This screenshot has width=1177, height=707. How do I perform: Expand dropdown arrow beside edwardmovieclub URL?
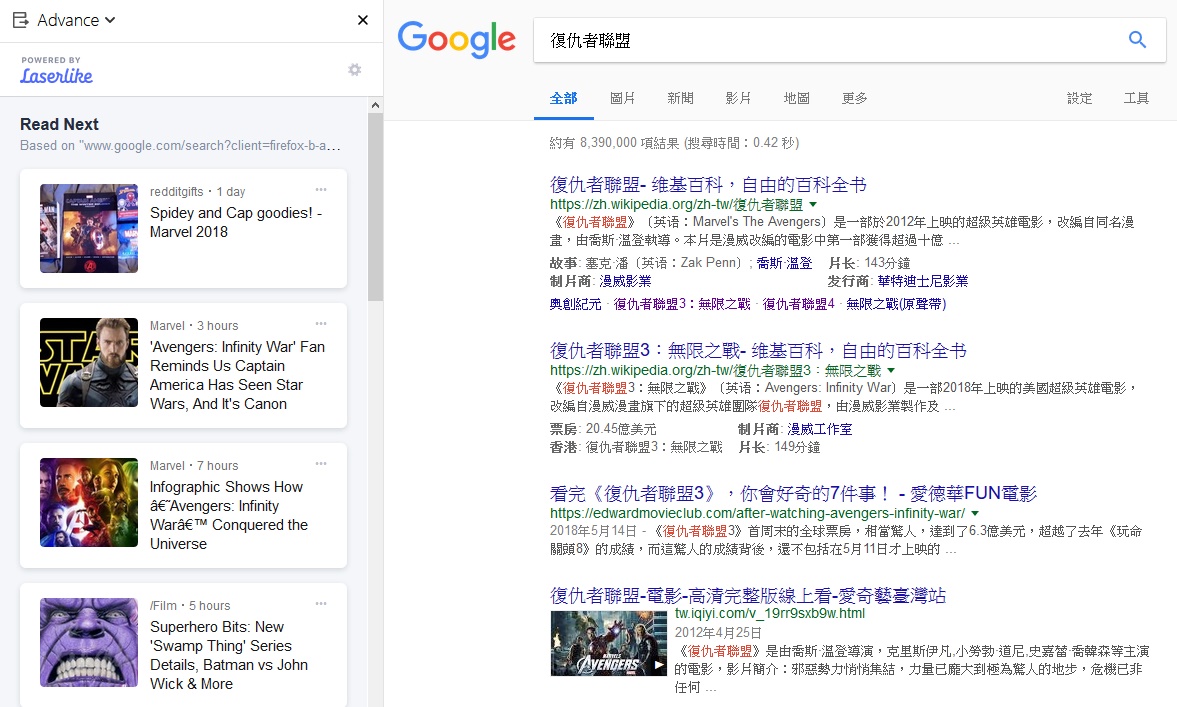974,514
